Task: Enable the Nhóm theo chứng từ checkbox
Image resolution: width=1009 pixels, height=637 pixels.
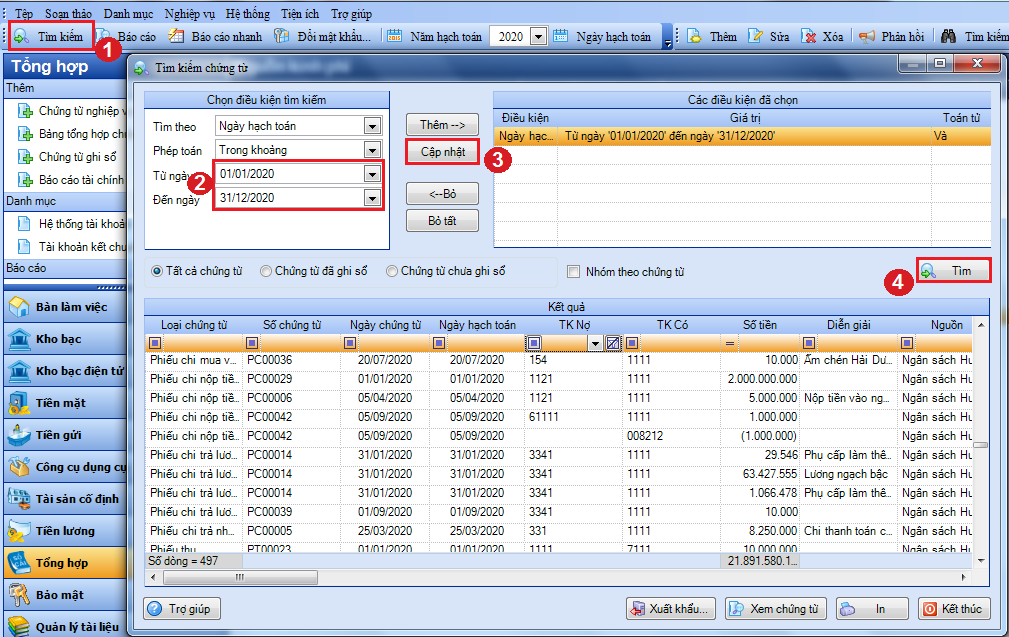Action: [573, 272]
